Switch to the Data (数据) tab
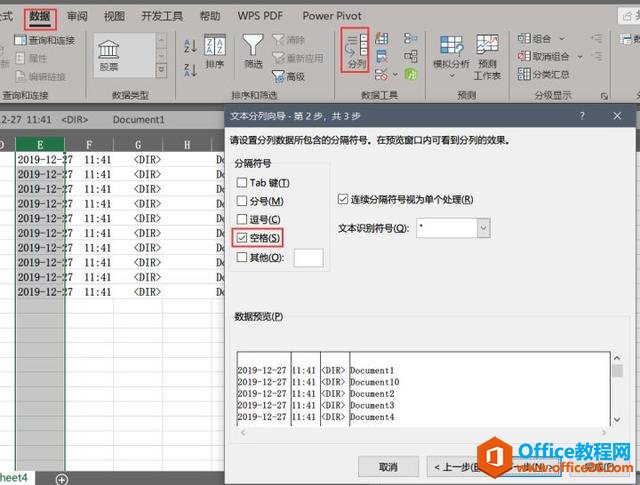Image resolution: width=640 pixels, height=485 pixels. pyautogui.click(x=40, y=16)
